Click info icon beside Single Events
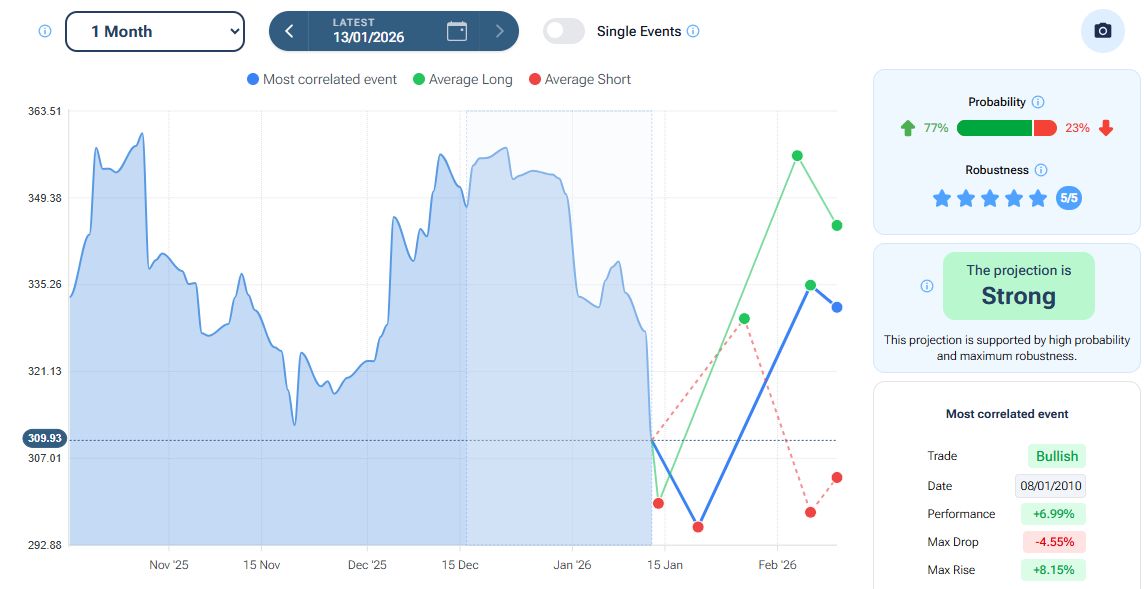This screenshot has width=1144, height=589. (x=693, y=31)
